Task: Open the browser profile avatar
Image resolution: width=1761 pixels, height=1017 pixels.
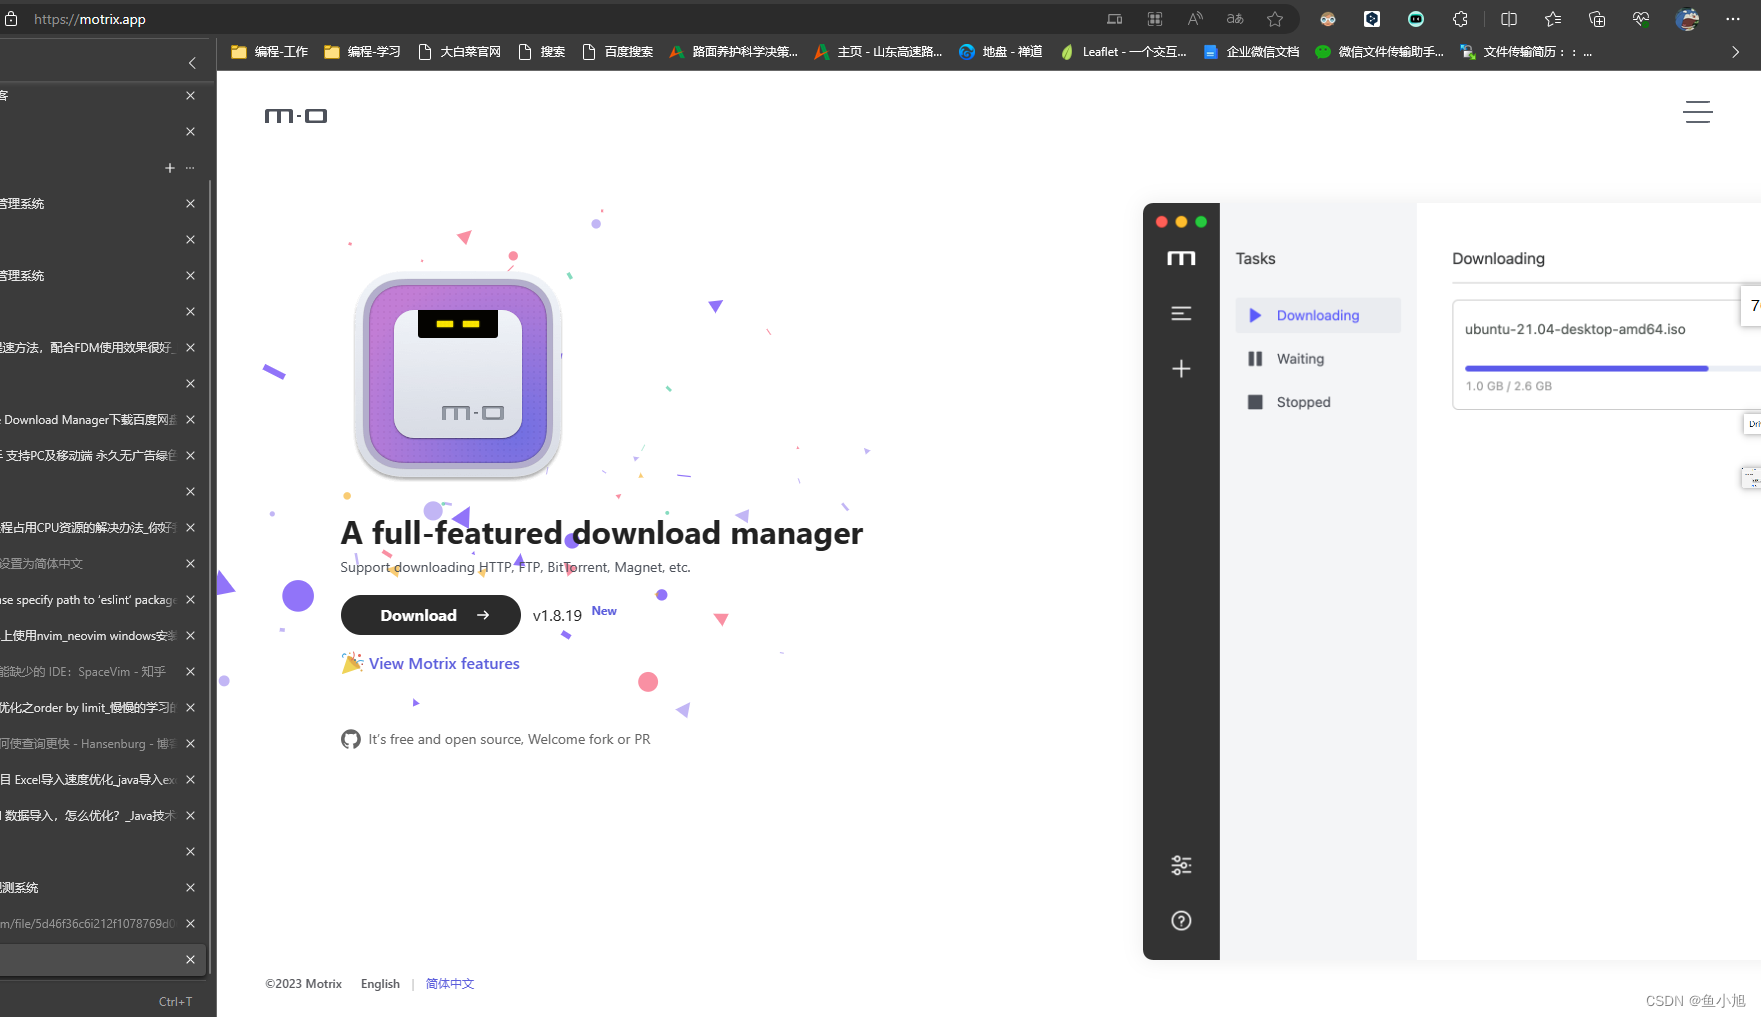Action: tap(1688, 19)
